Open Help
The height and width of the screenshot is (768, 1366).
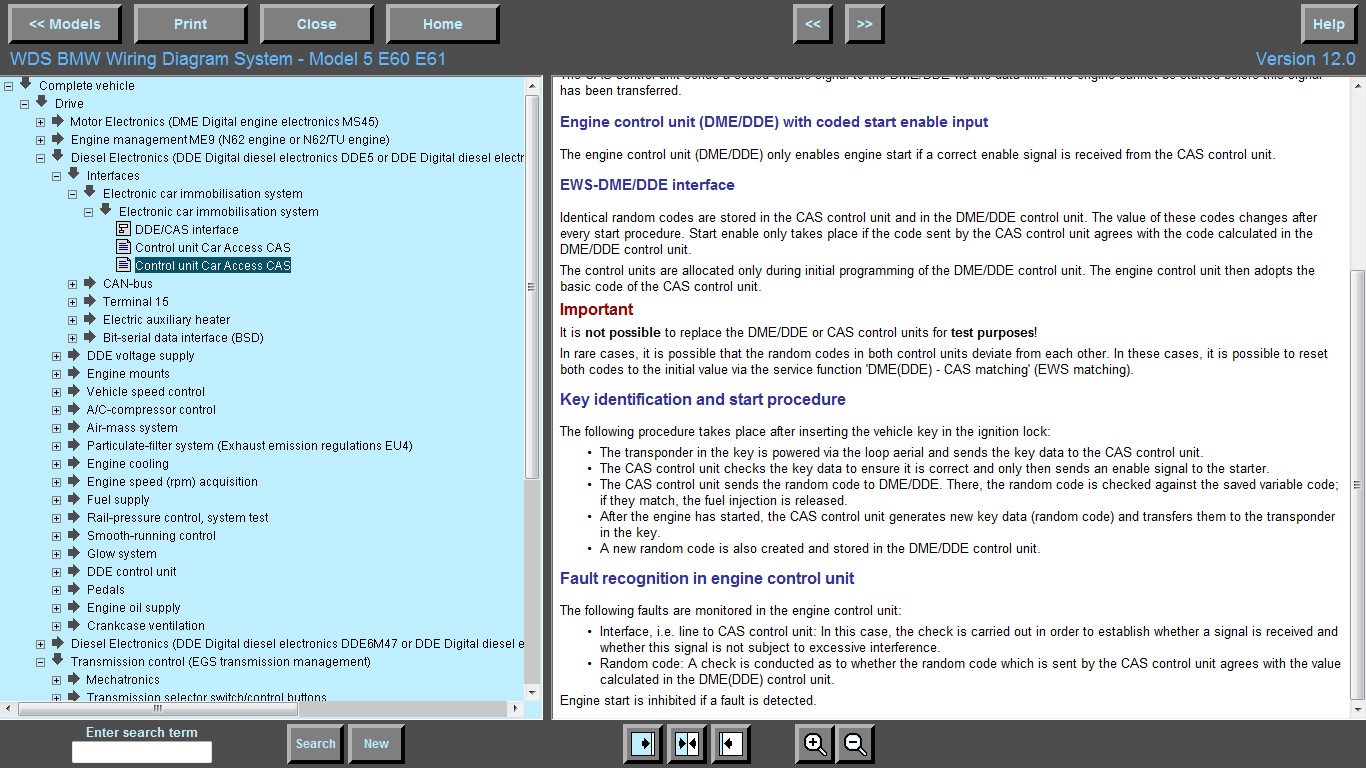pyautogui.click(x=1329, y=24)
